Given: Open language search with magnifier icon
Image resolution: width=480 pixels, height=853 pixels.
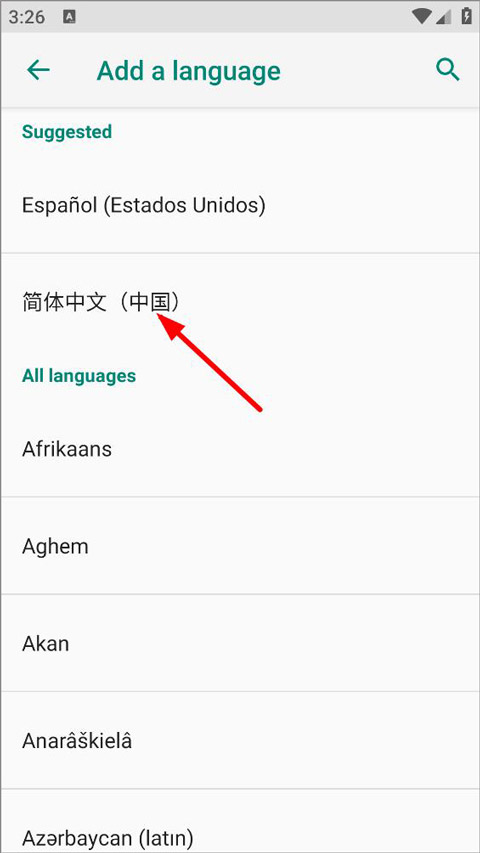Looking at the screenshot, I should 448,70.
